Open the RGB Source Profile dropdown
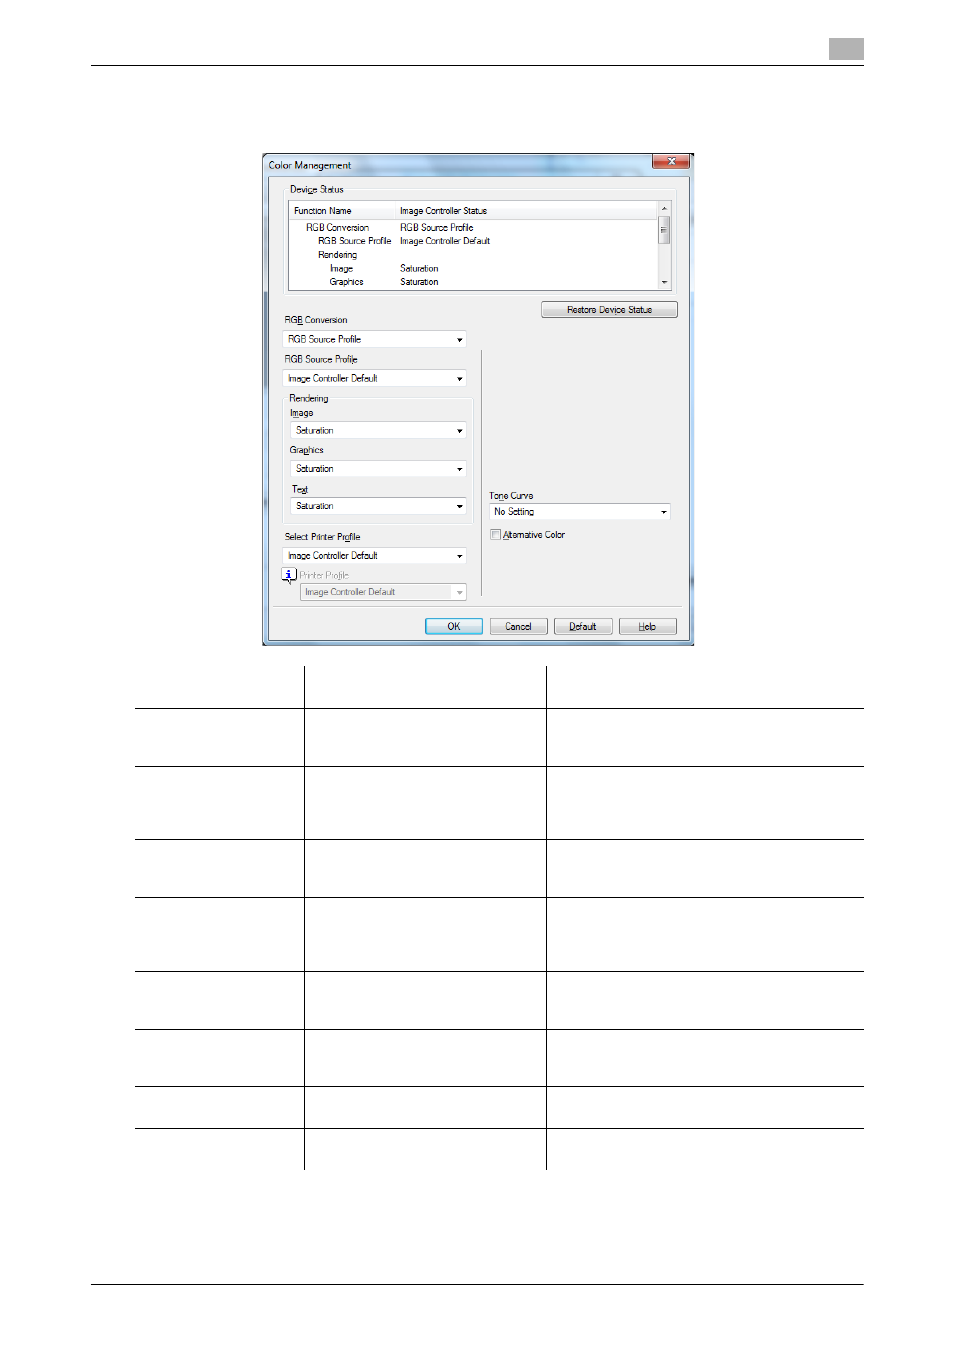This screenshot has width=954, height=1350. 374,379
